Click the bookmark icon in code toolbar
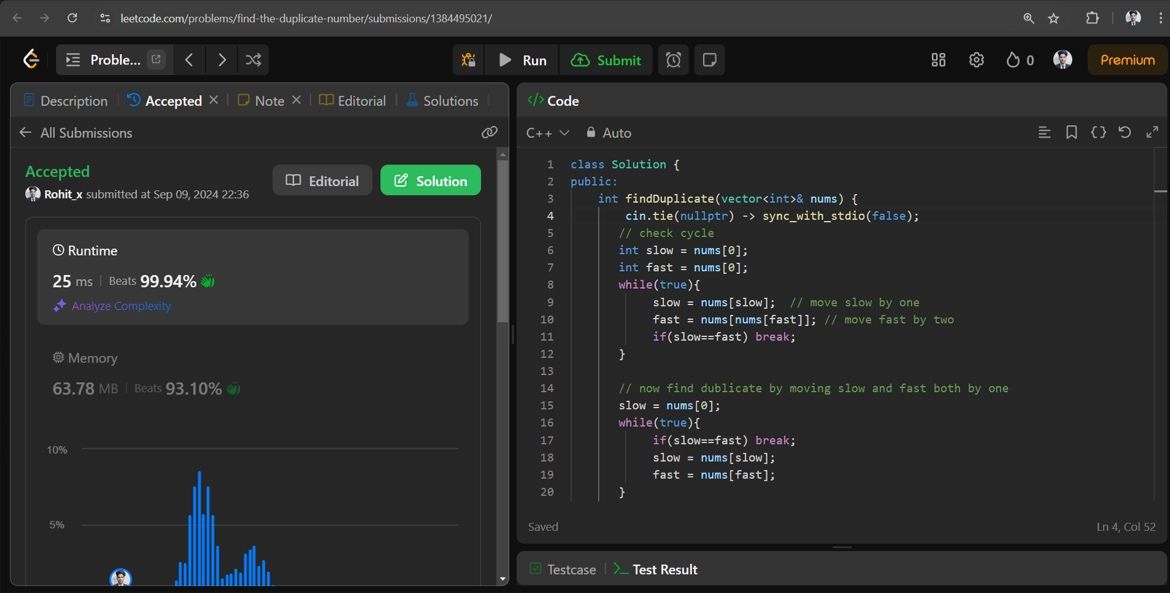 (1072, 133)
